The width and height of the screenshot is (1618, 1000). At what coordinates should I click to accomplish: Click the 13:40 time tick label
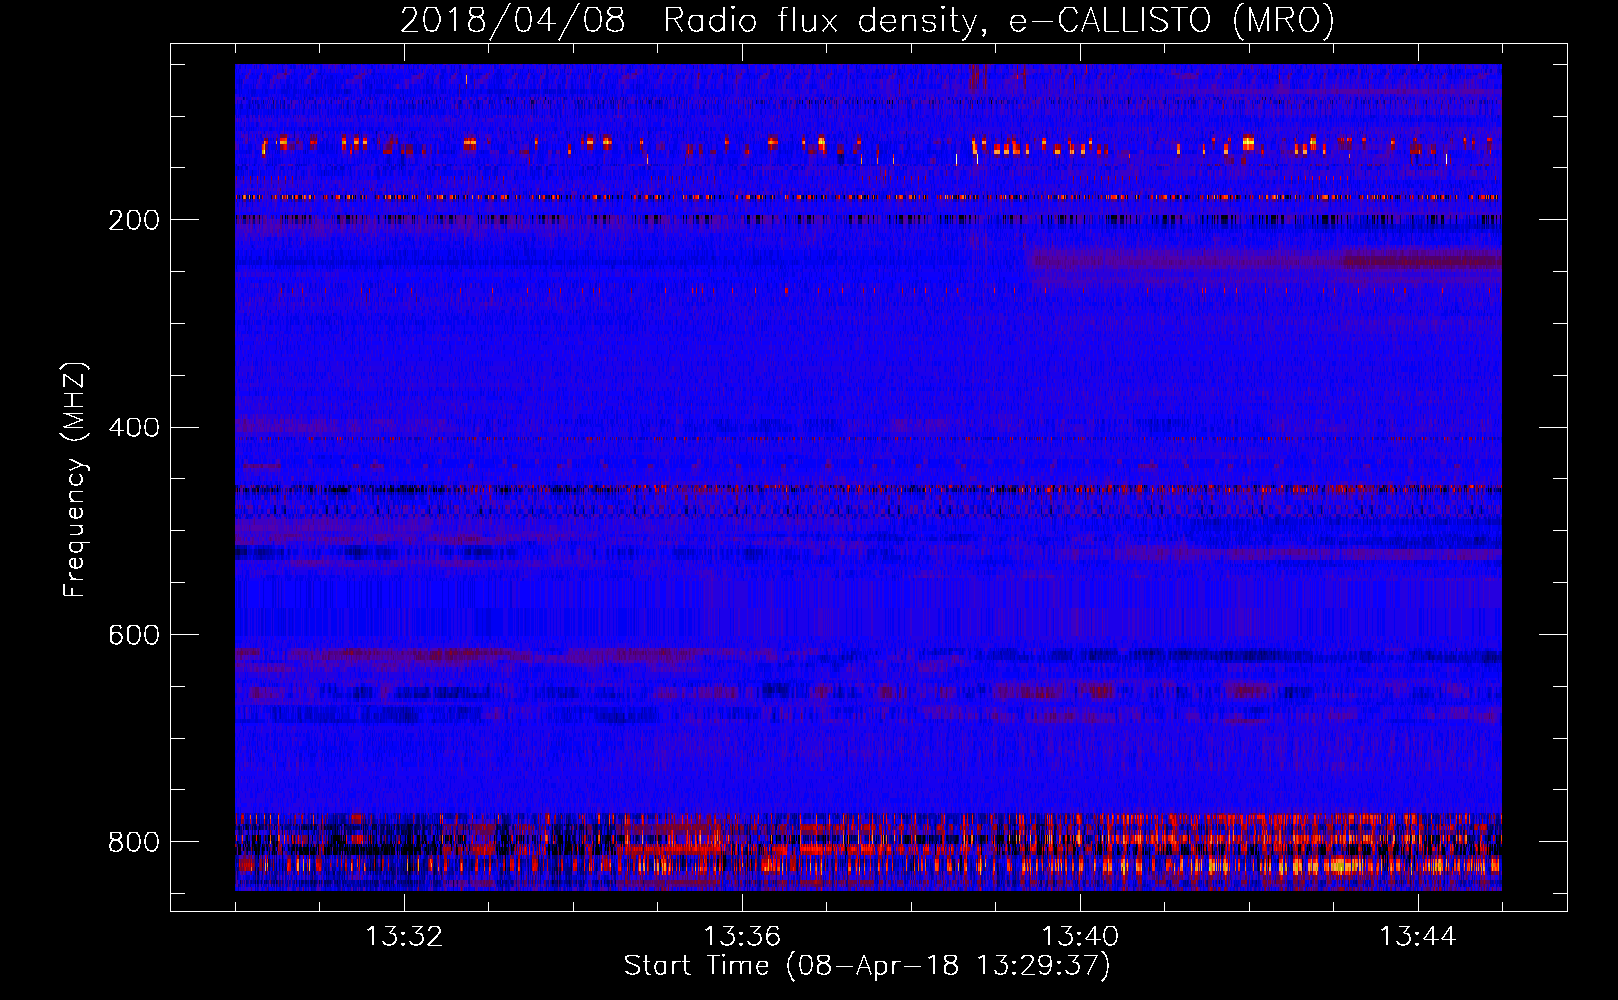coord(1080,937)
